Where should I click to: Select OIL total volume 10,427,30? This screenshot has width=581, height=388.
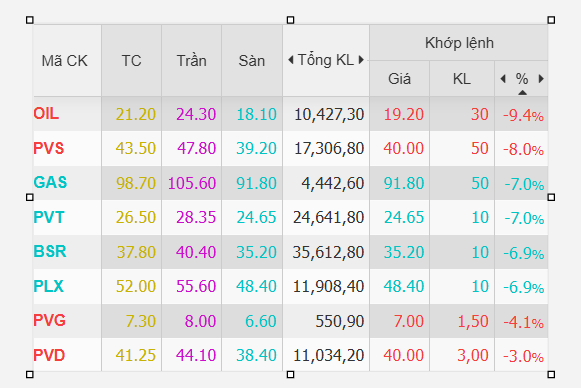(329, 115)
